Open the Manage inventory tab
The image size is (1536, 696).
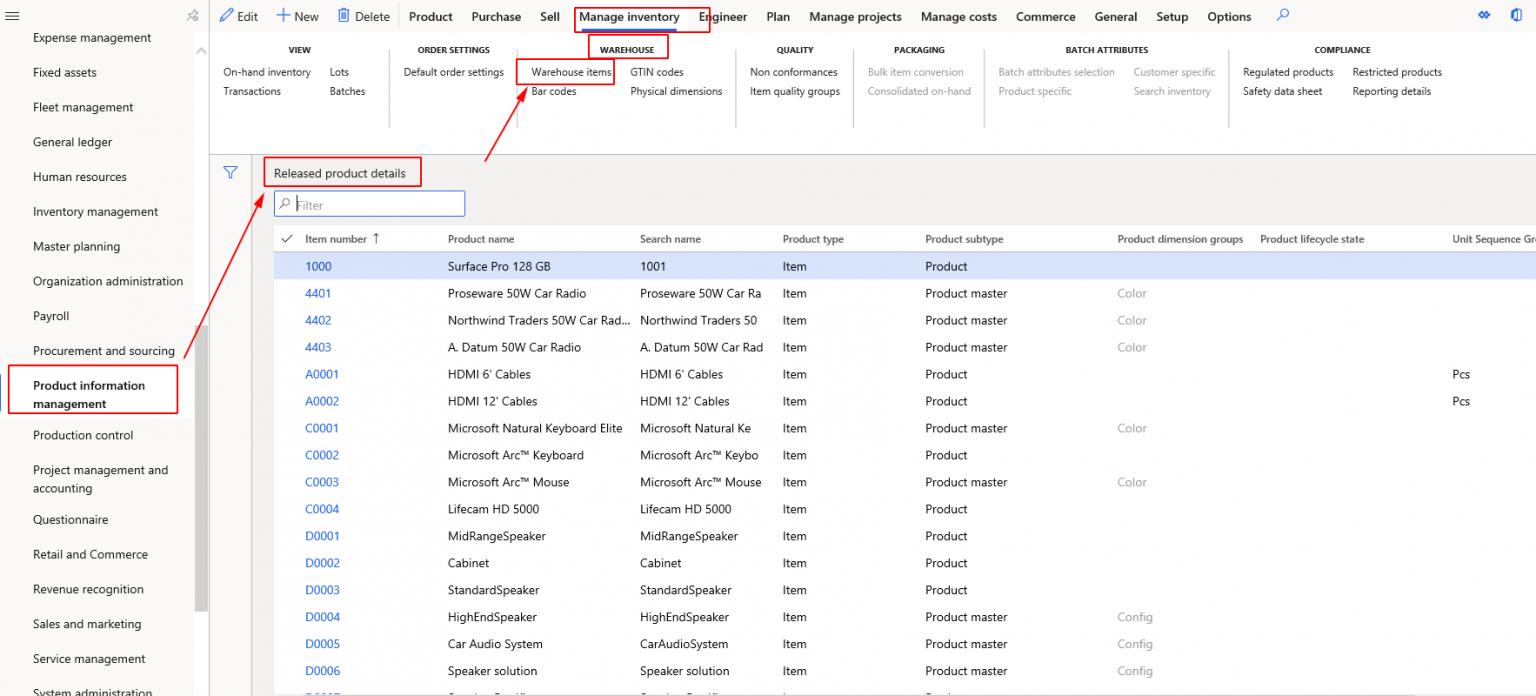[629, 17]
